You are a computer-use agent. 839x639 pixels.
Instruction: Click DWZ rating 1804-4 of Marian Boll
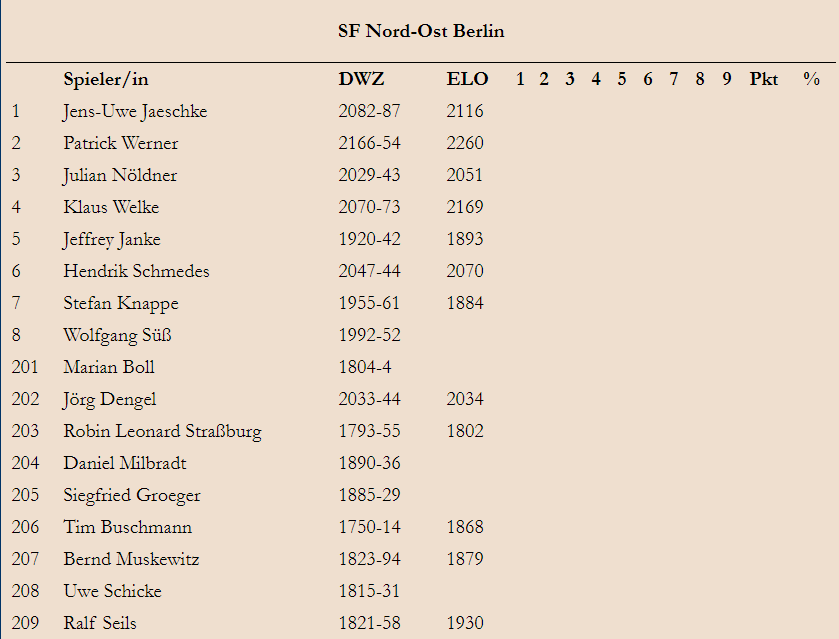(365, 367)
